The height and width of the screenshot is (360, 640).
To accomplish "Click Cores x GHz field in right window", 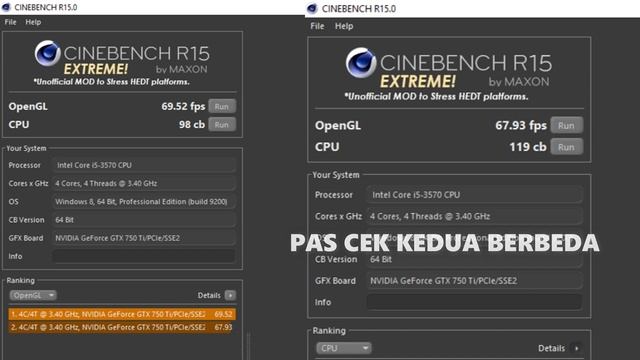I will (474, 216).
